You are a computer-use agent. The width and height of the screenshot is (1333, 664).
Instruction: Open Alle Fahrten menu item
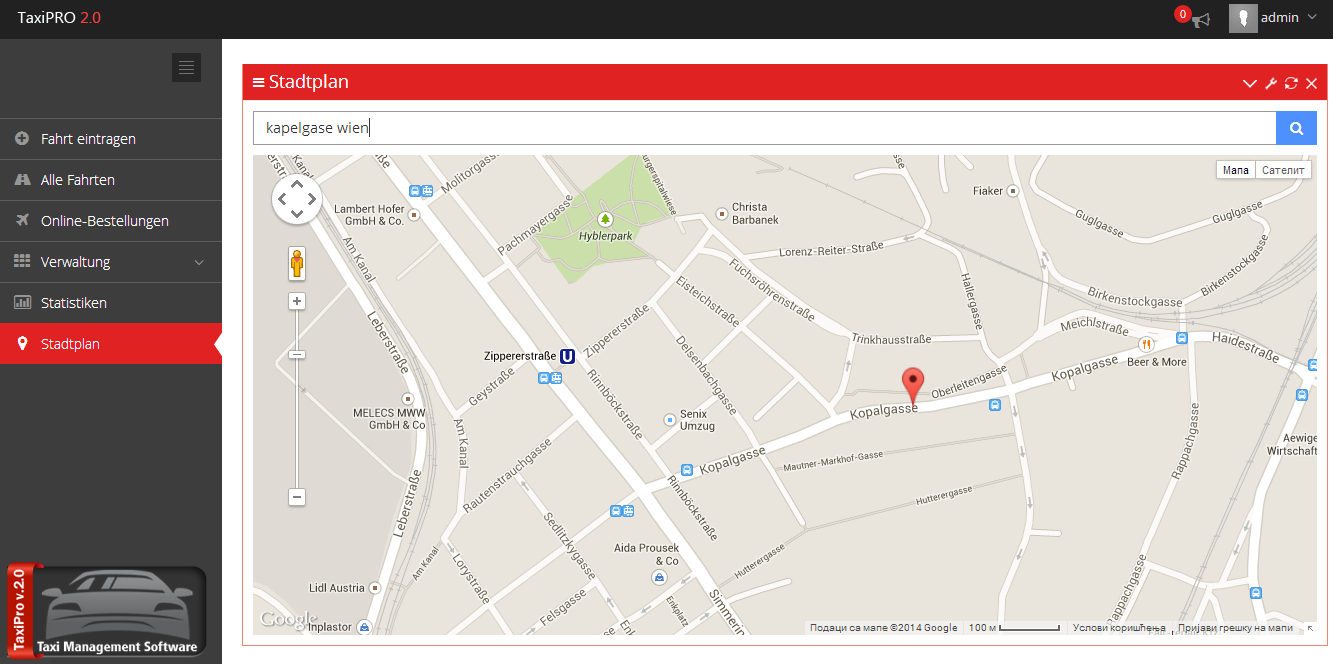[x=111, y=180]
